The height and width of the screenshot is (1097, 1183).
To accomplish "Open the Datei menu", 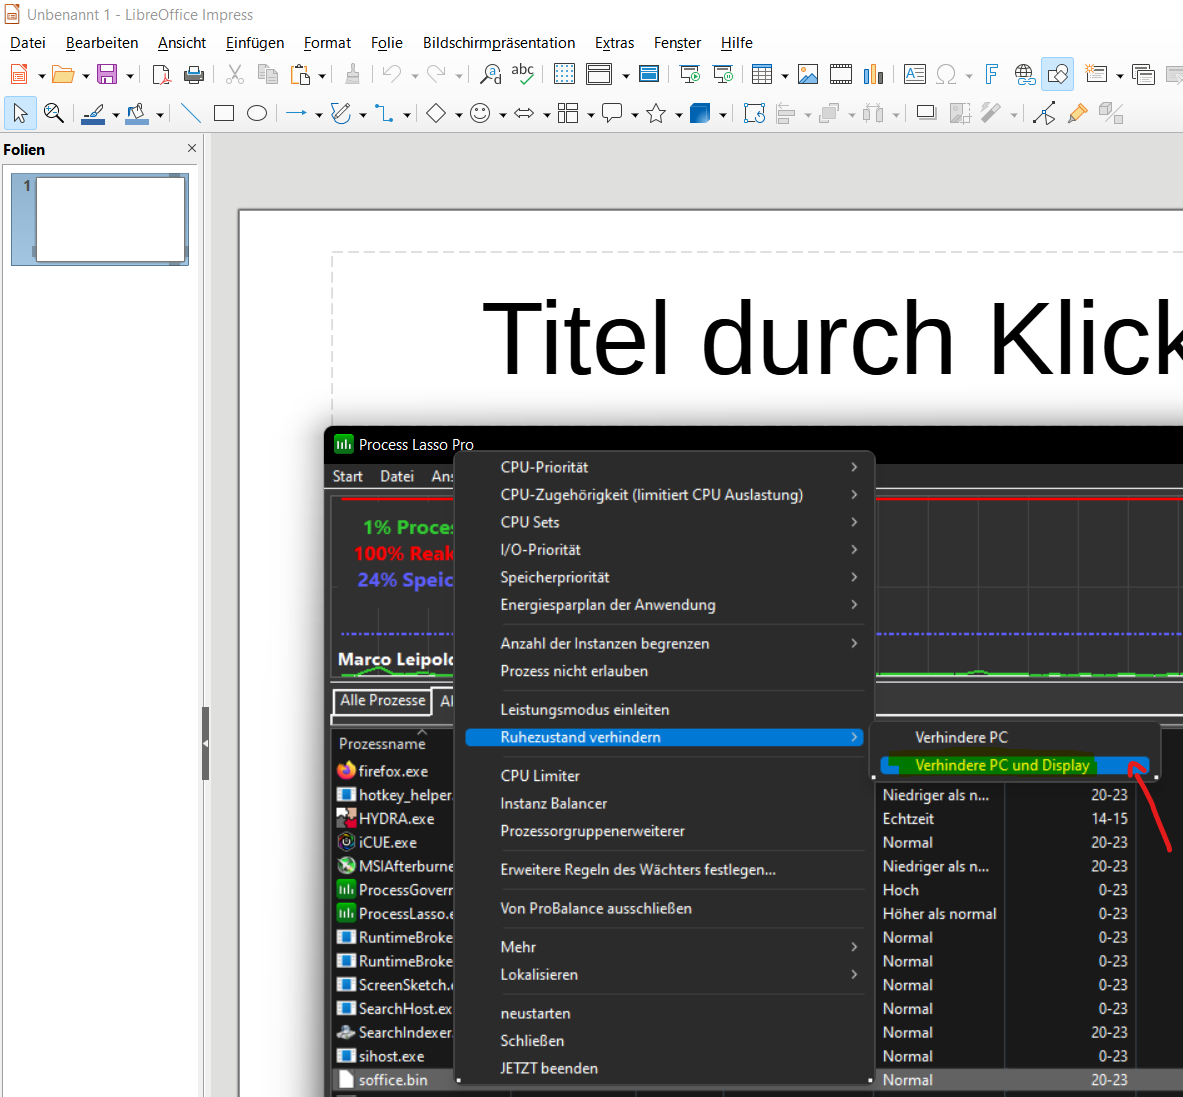I will click(27, 43).
